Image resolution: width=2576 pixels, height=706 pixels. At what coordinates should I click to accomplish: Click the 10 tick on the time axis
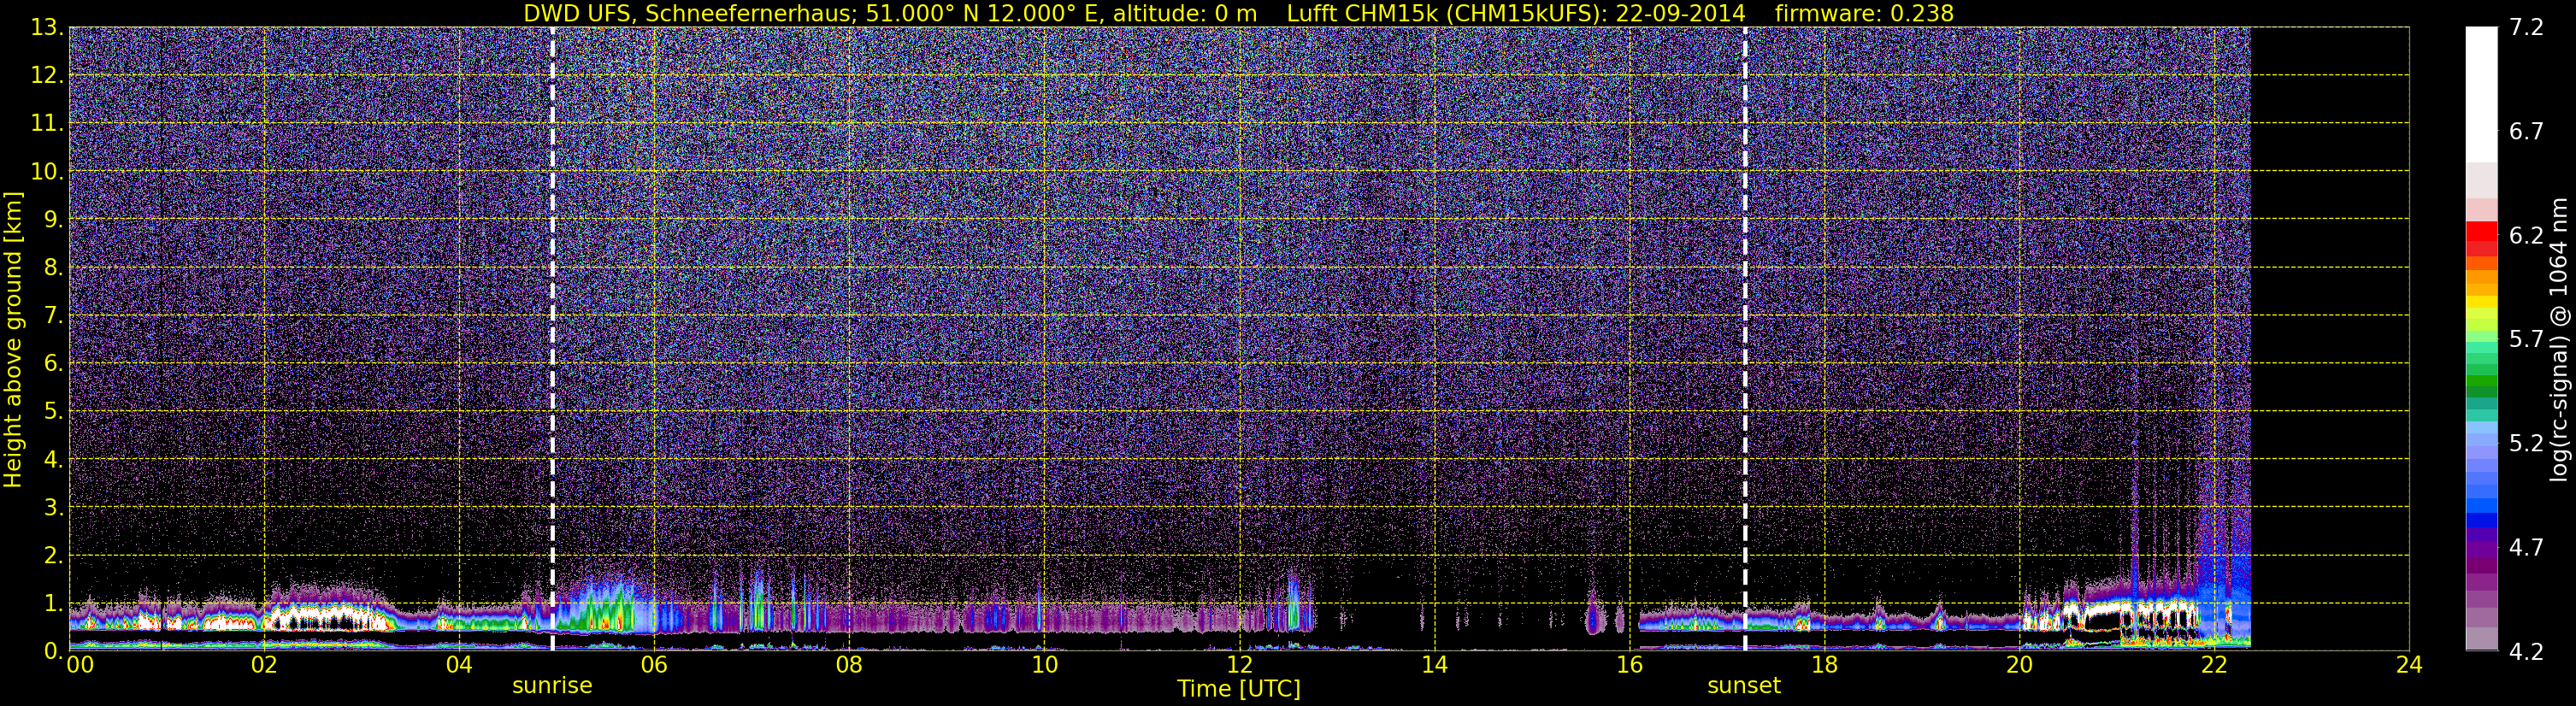[x=1044, y=665]
